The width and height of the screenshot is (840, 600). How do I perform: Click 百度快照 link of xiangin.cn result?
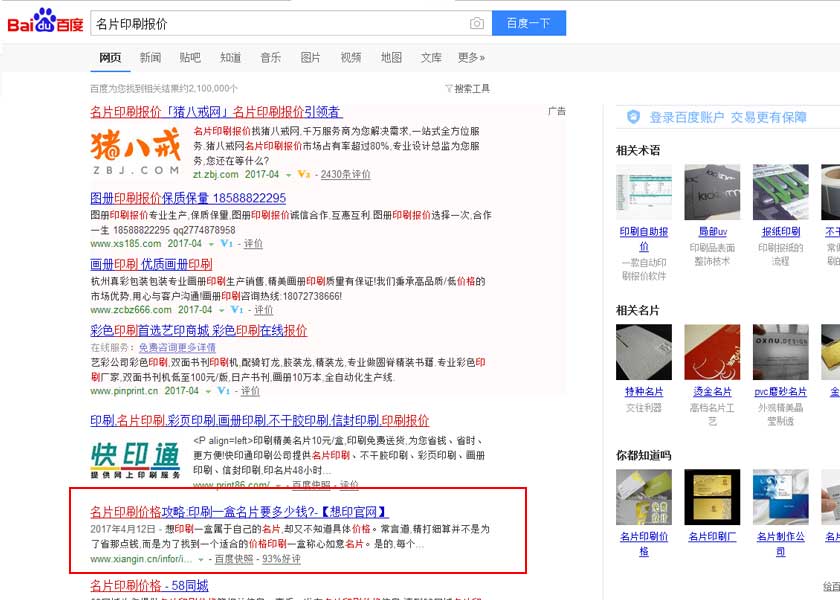pos(234,559)
